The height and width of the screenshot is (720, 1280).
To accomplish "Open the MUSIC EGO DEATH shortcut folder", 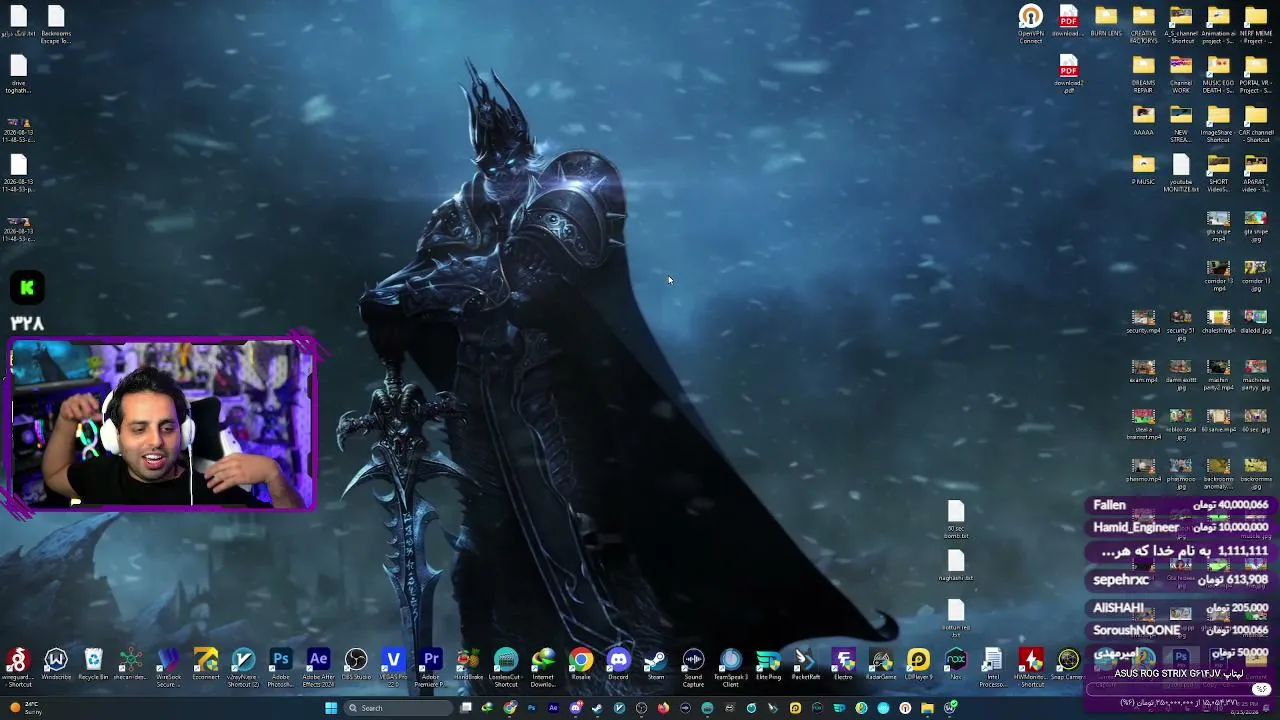I will (1218, 74).
